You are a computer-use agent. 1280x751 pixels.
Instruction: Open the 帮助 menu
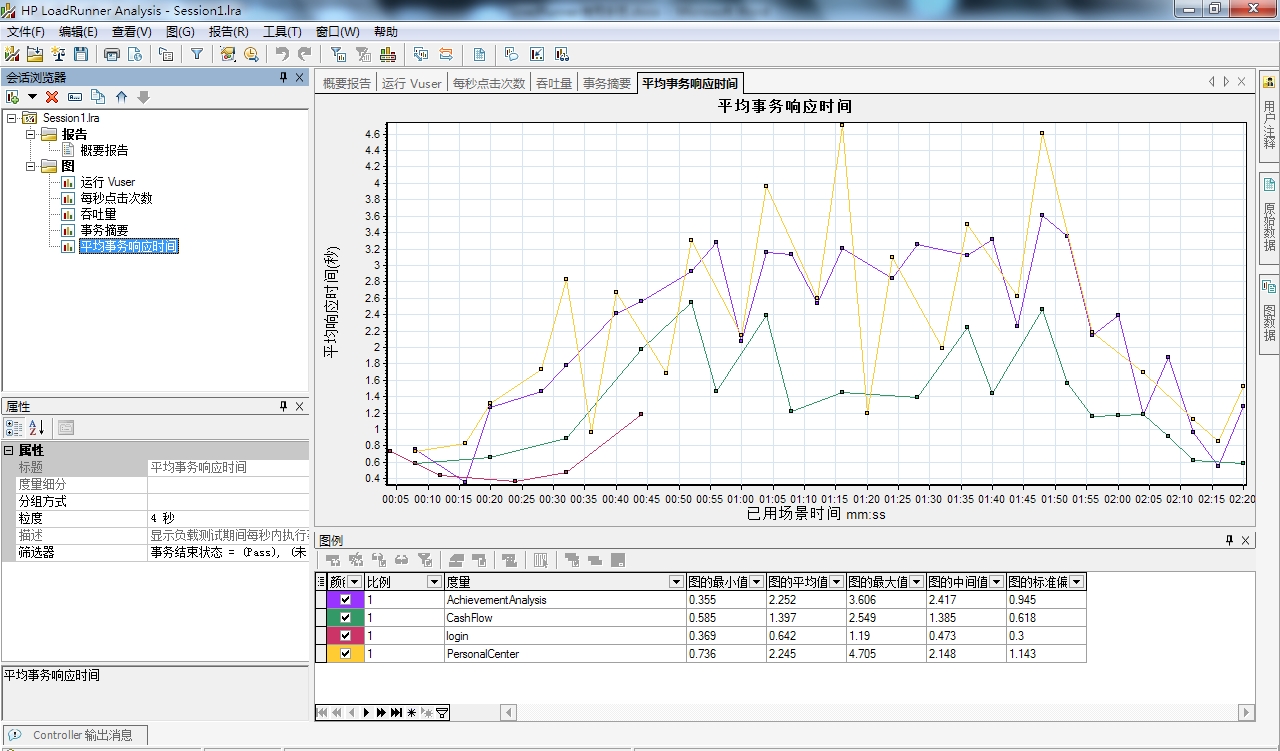tap(385, 32)
